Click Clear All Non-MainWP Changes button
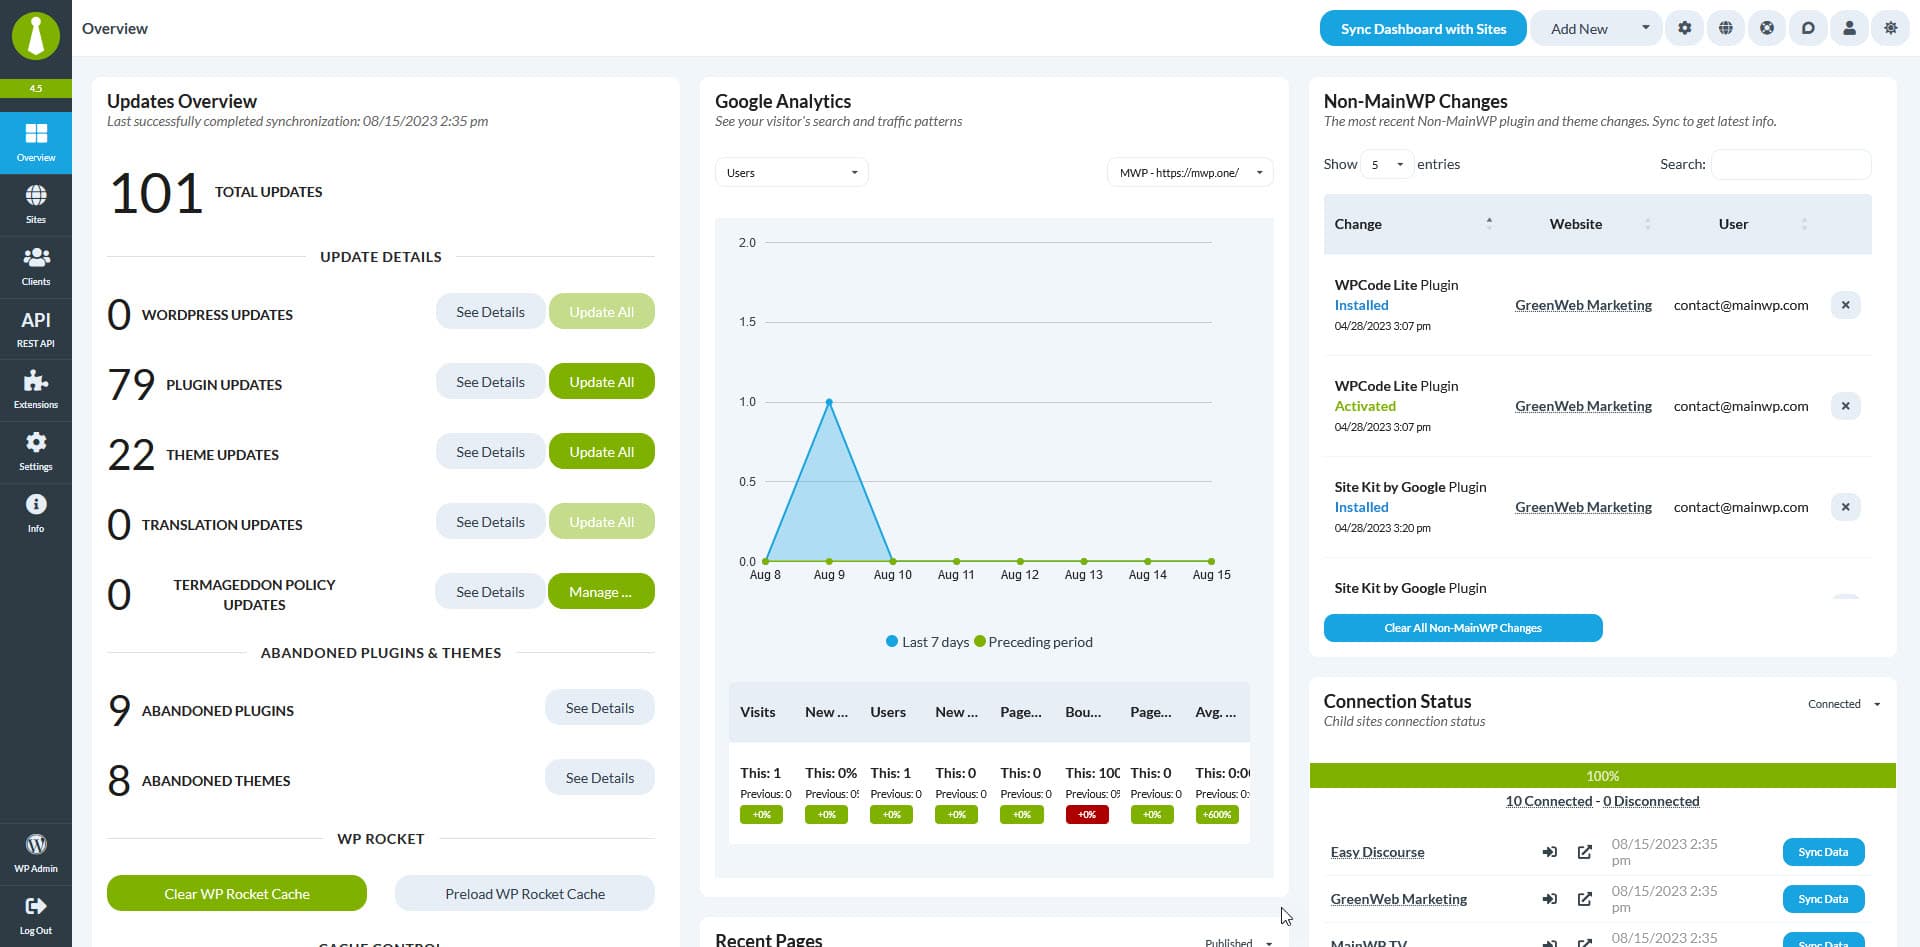Image resolution: width=1920 pixels, height=947 pixels. tap(1462, 628)
